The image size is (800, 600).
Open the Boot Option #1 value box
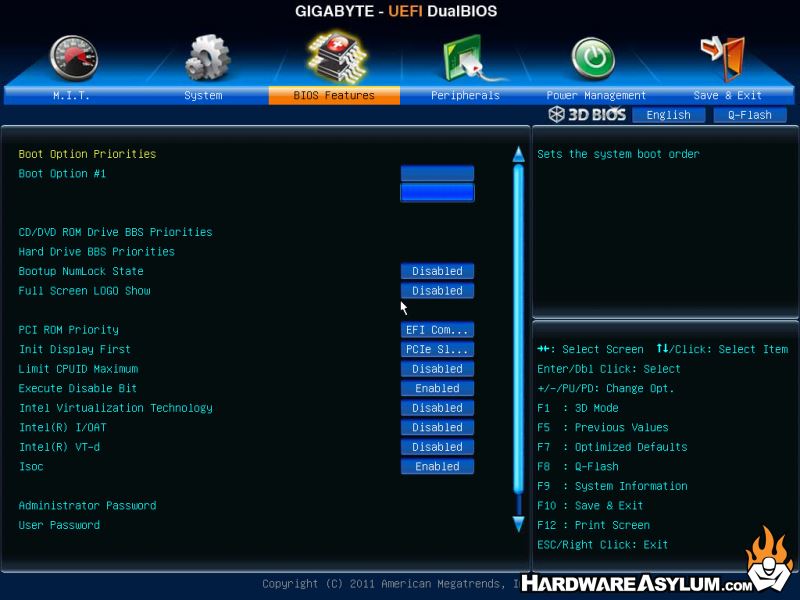437,173
